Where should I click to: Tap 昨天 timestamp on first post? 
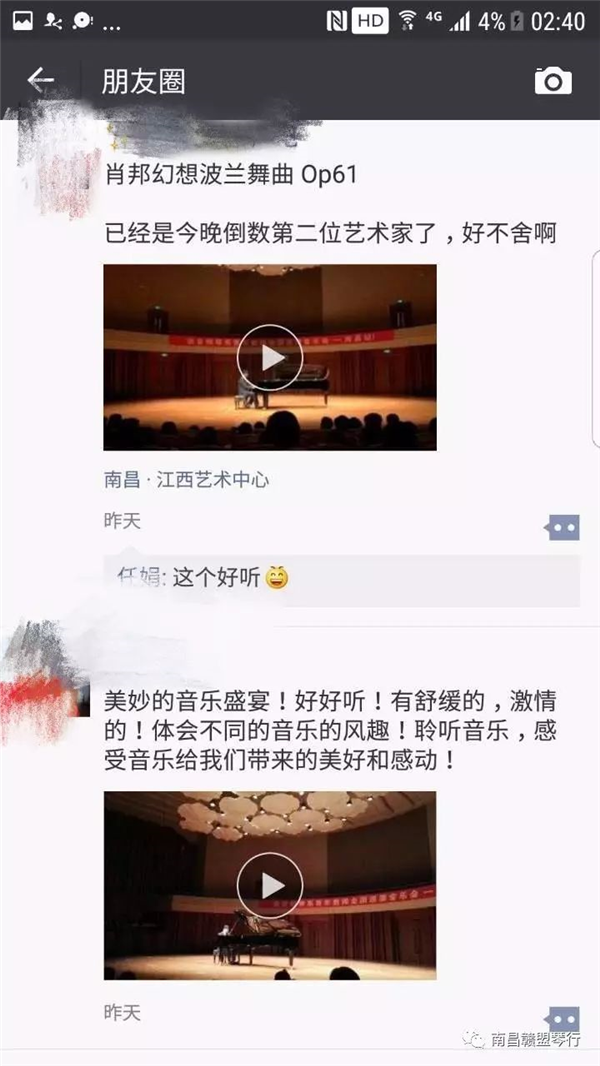[x=122, y=521]
